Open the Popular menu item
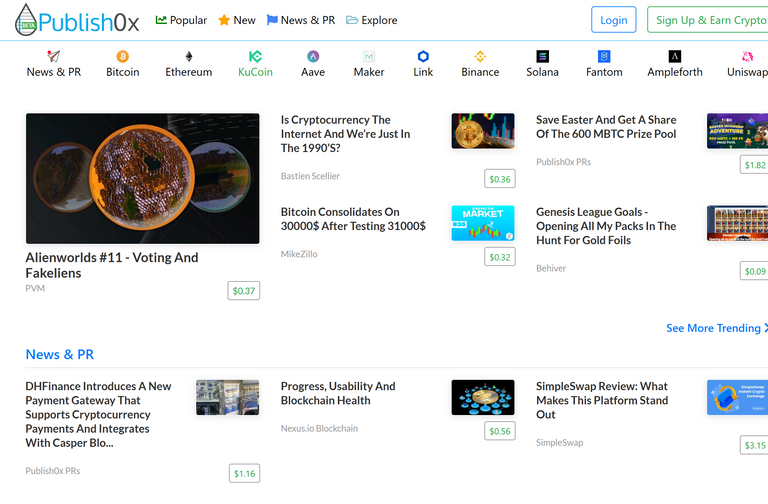 tap(181, 20)
